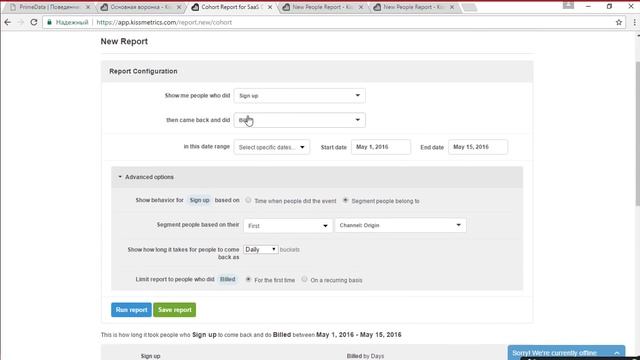Screen dimensions: 640x360
Task: Open the 'First' segment dropdown
Action: [x=288, y=225]
